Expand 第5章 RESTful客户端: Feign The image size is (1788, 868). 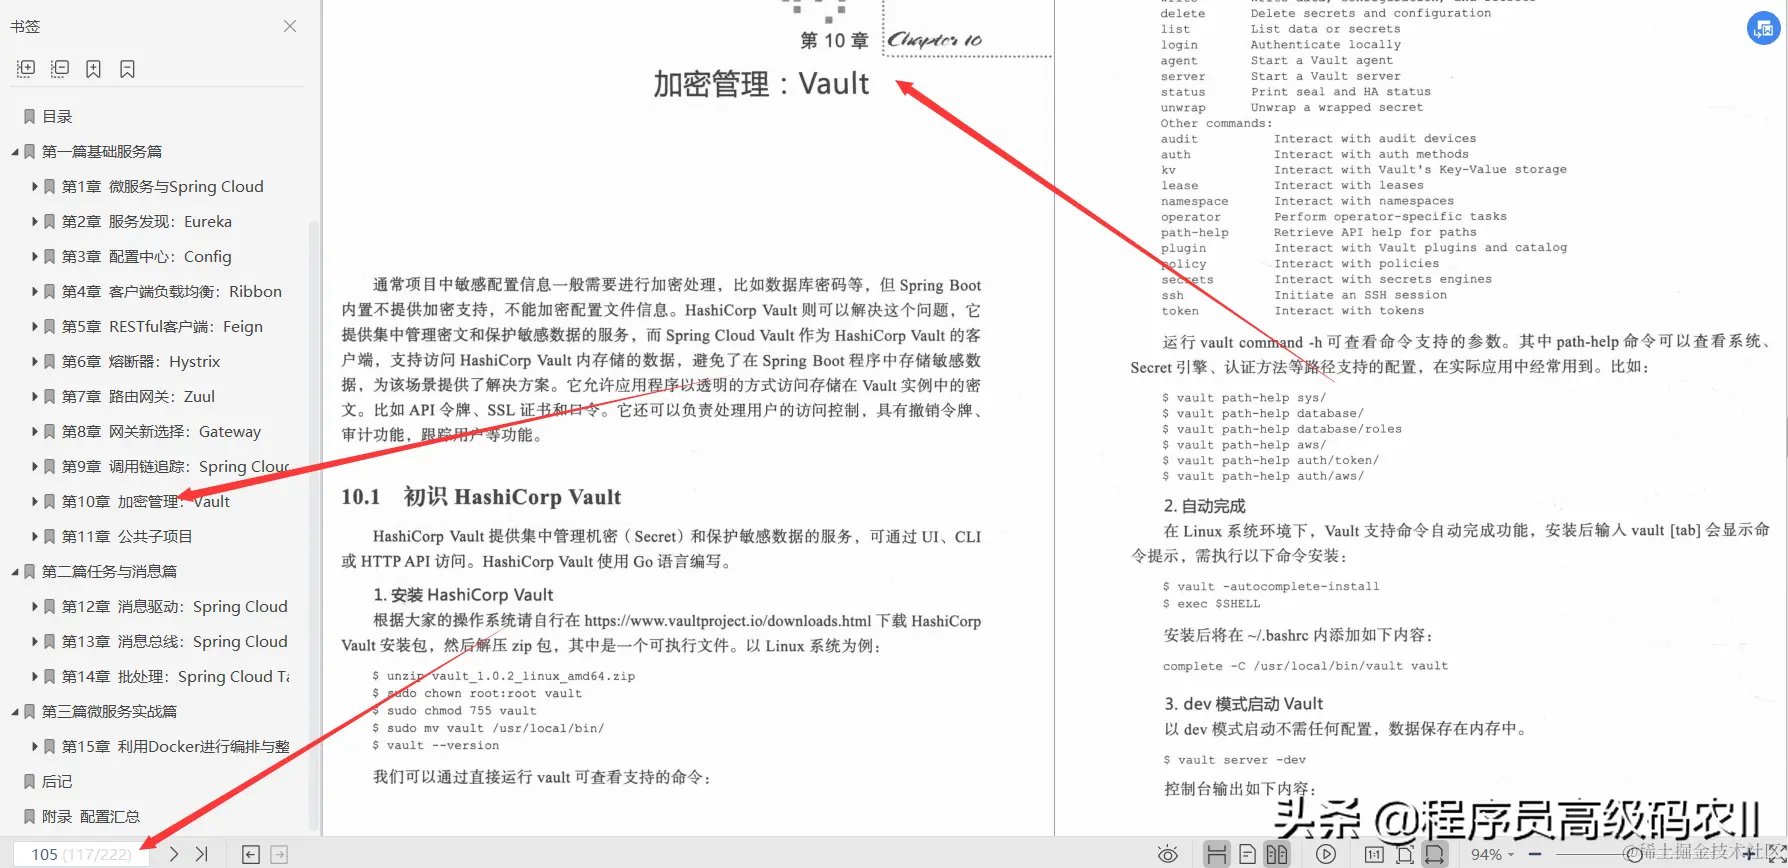point(35,327)
